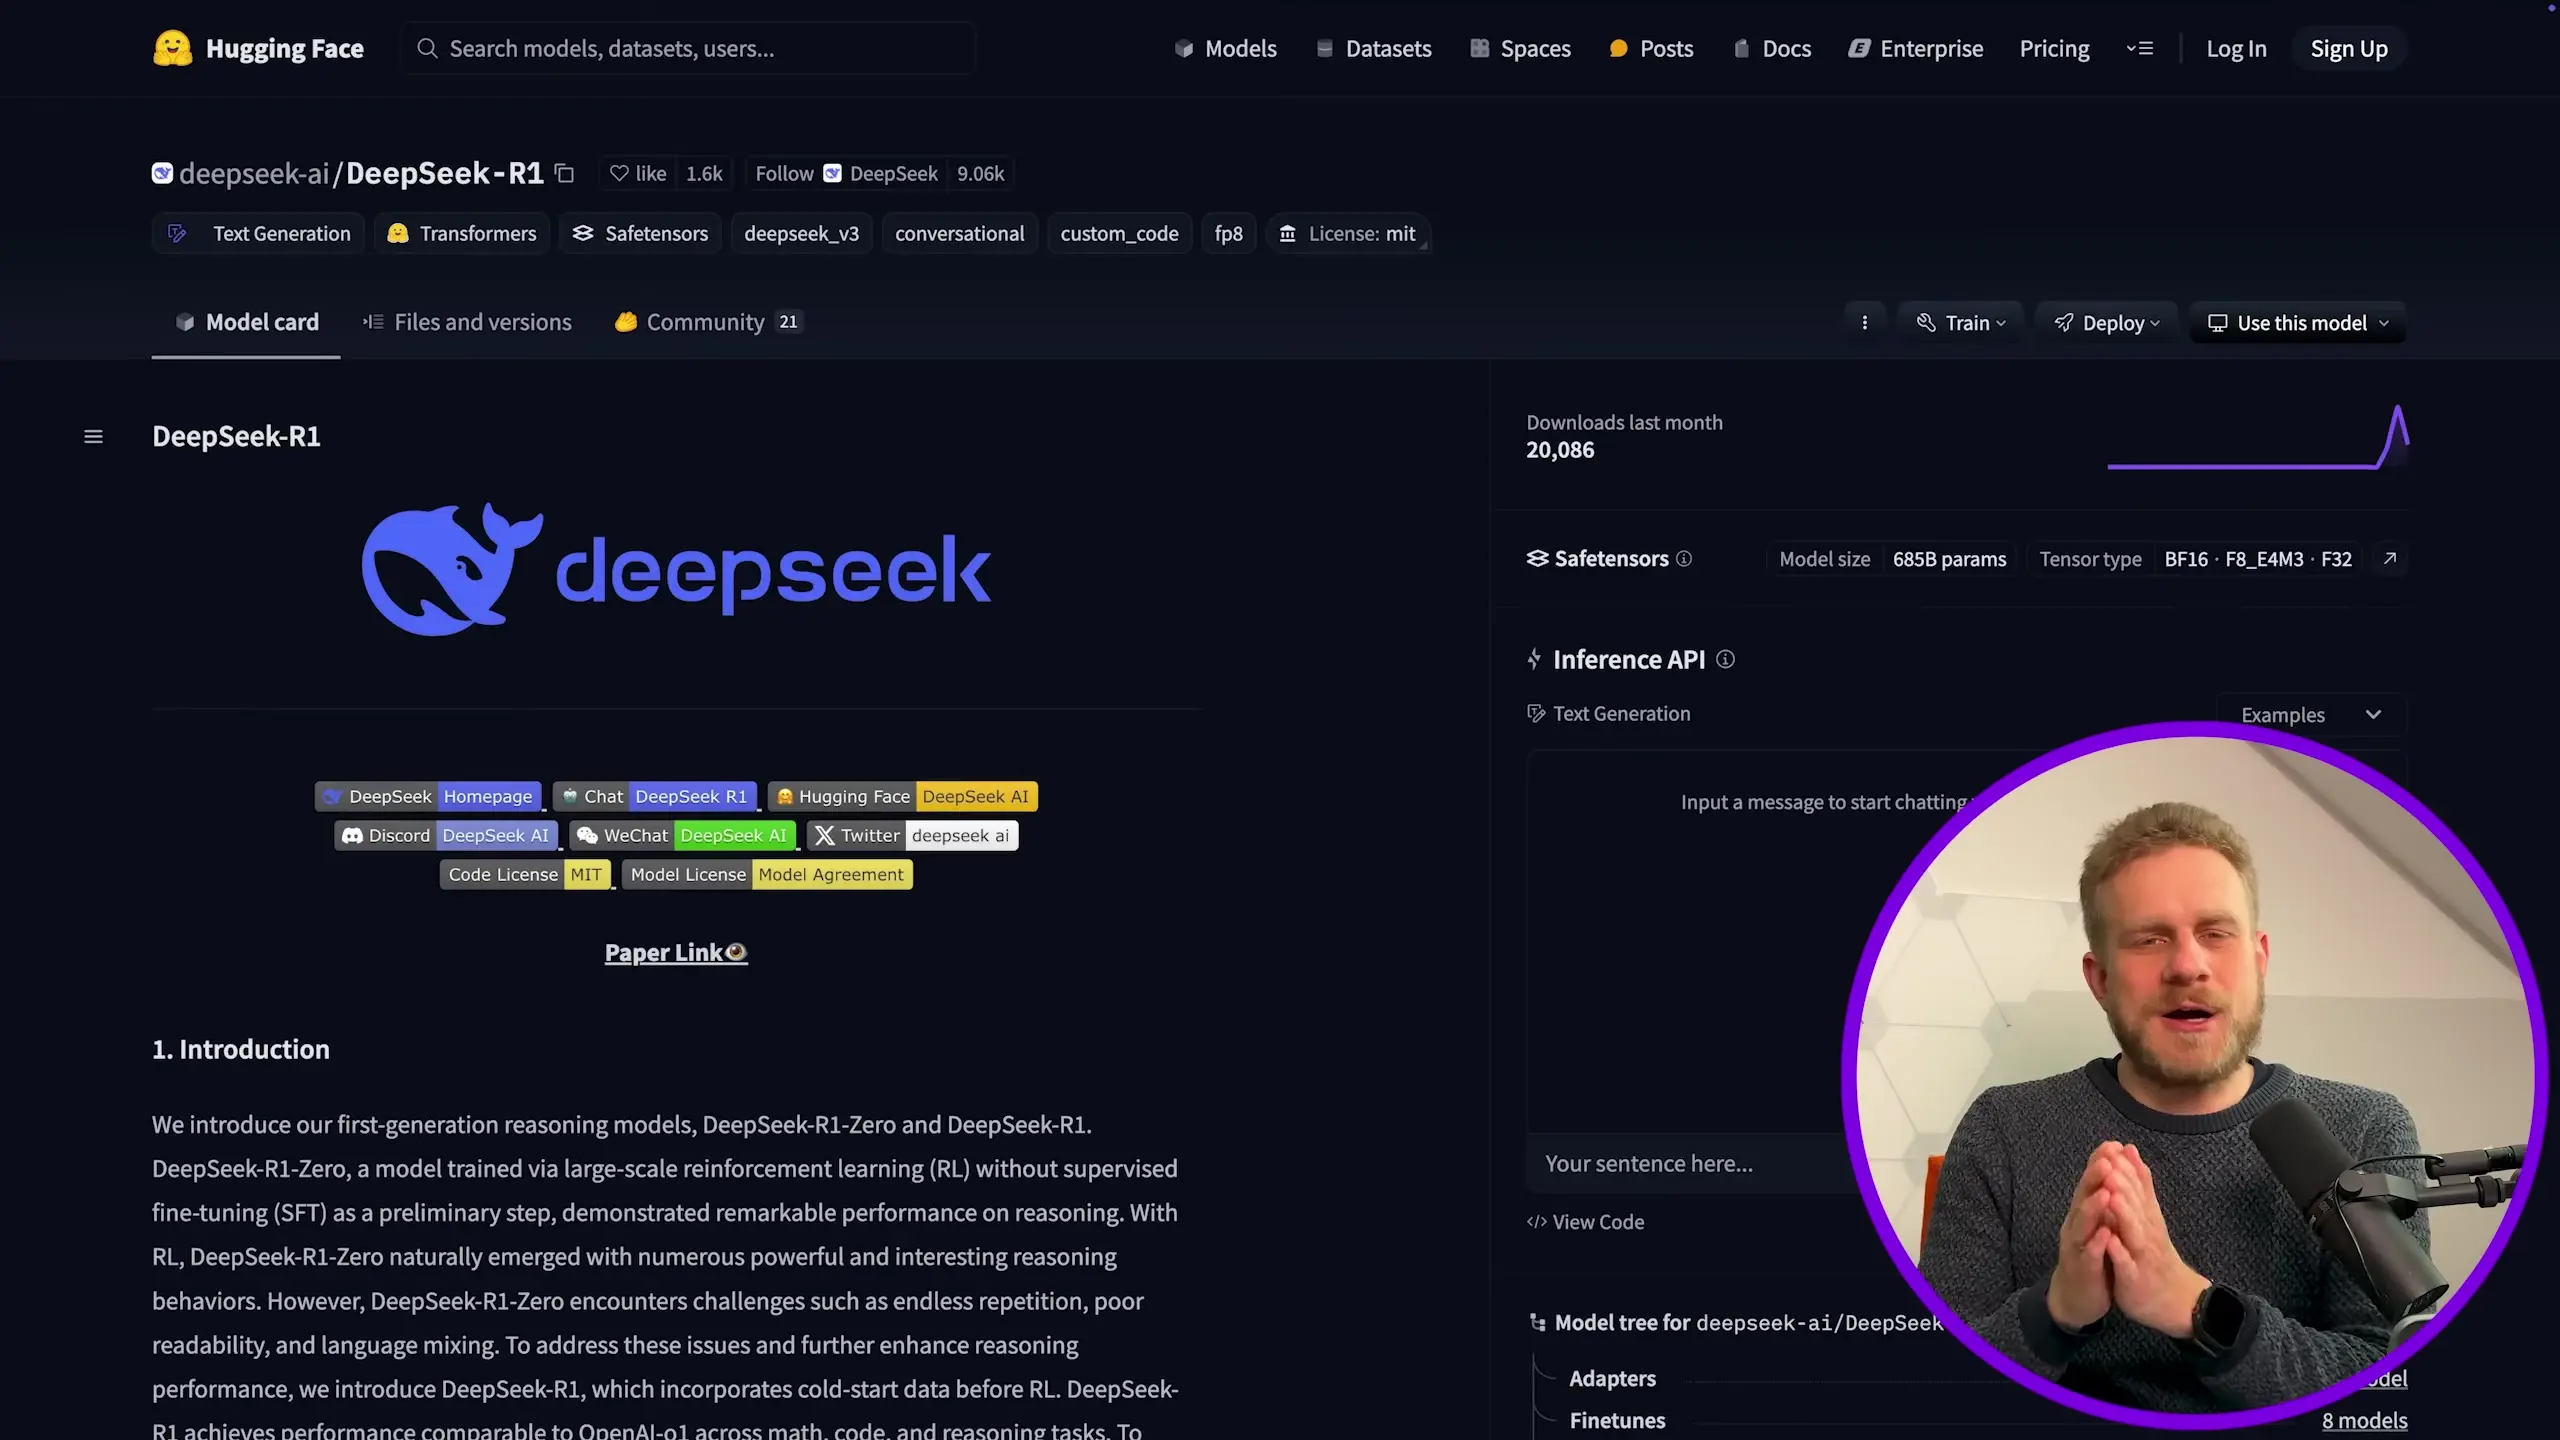Select the Safetensors tag
Viewport: 2560px width, 1440px height.
(640, 233)
